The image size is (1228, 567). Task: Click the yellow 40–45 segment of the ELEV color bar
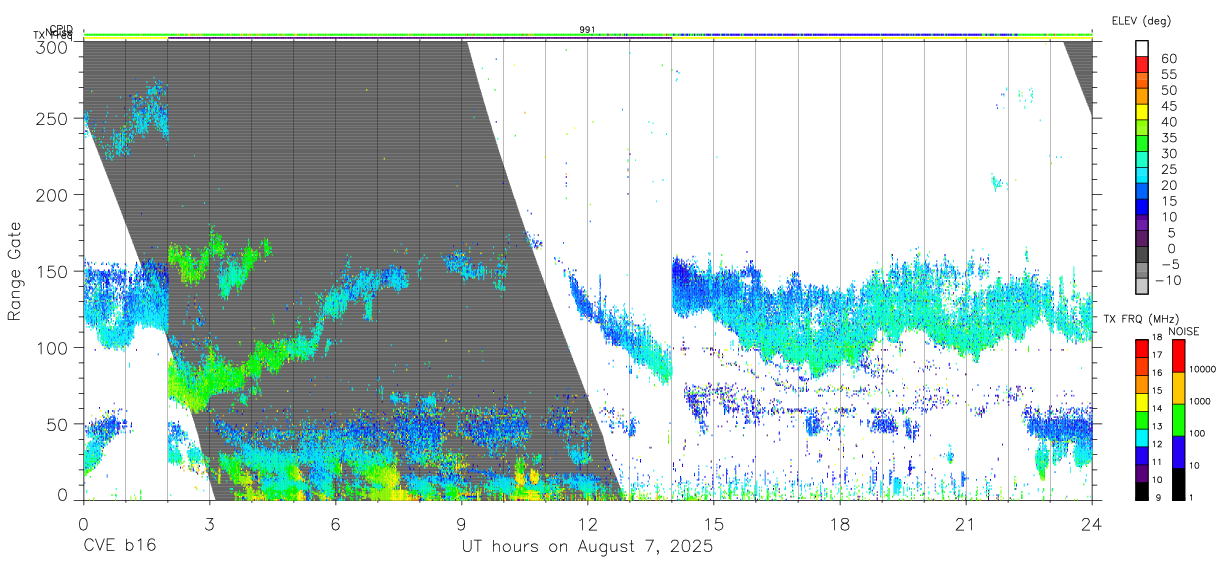pos(1143,112)
